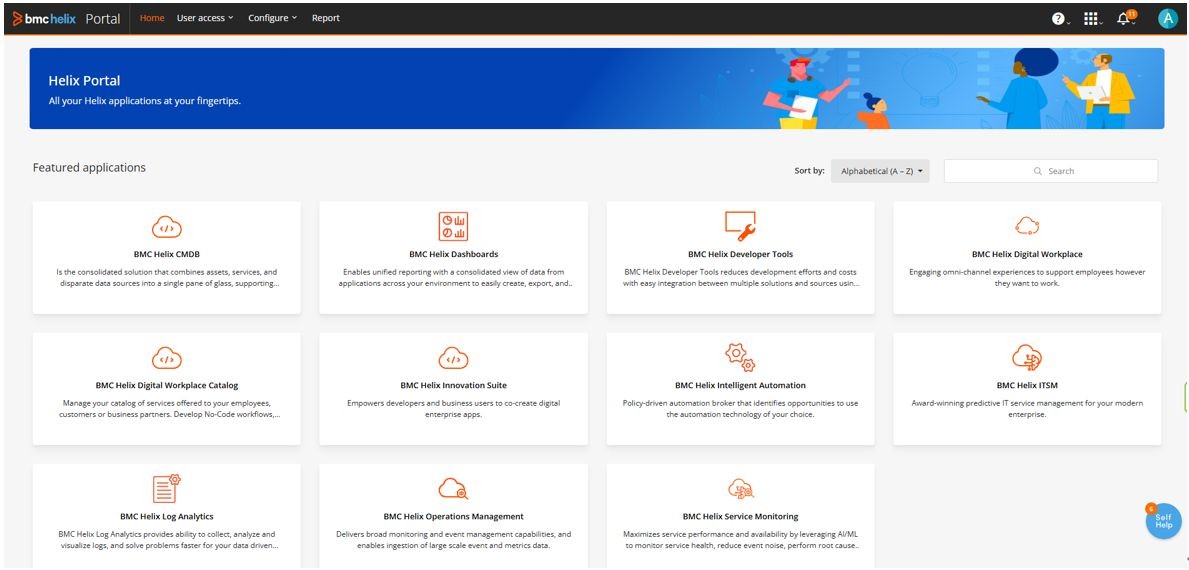1189x570 pixels.
Task: Open the help question mark menu
Action: (x=1060, y=19)
